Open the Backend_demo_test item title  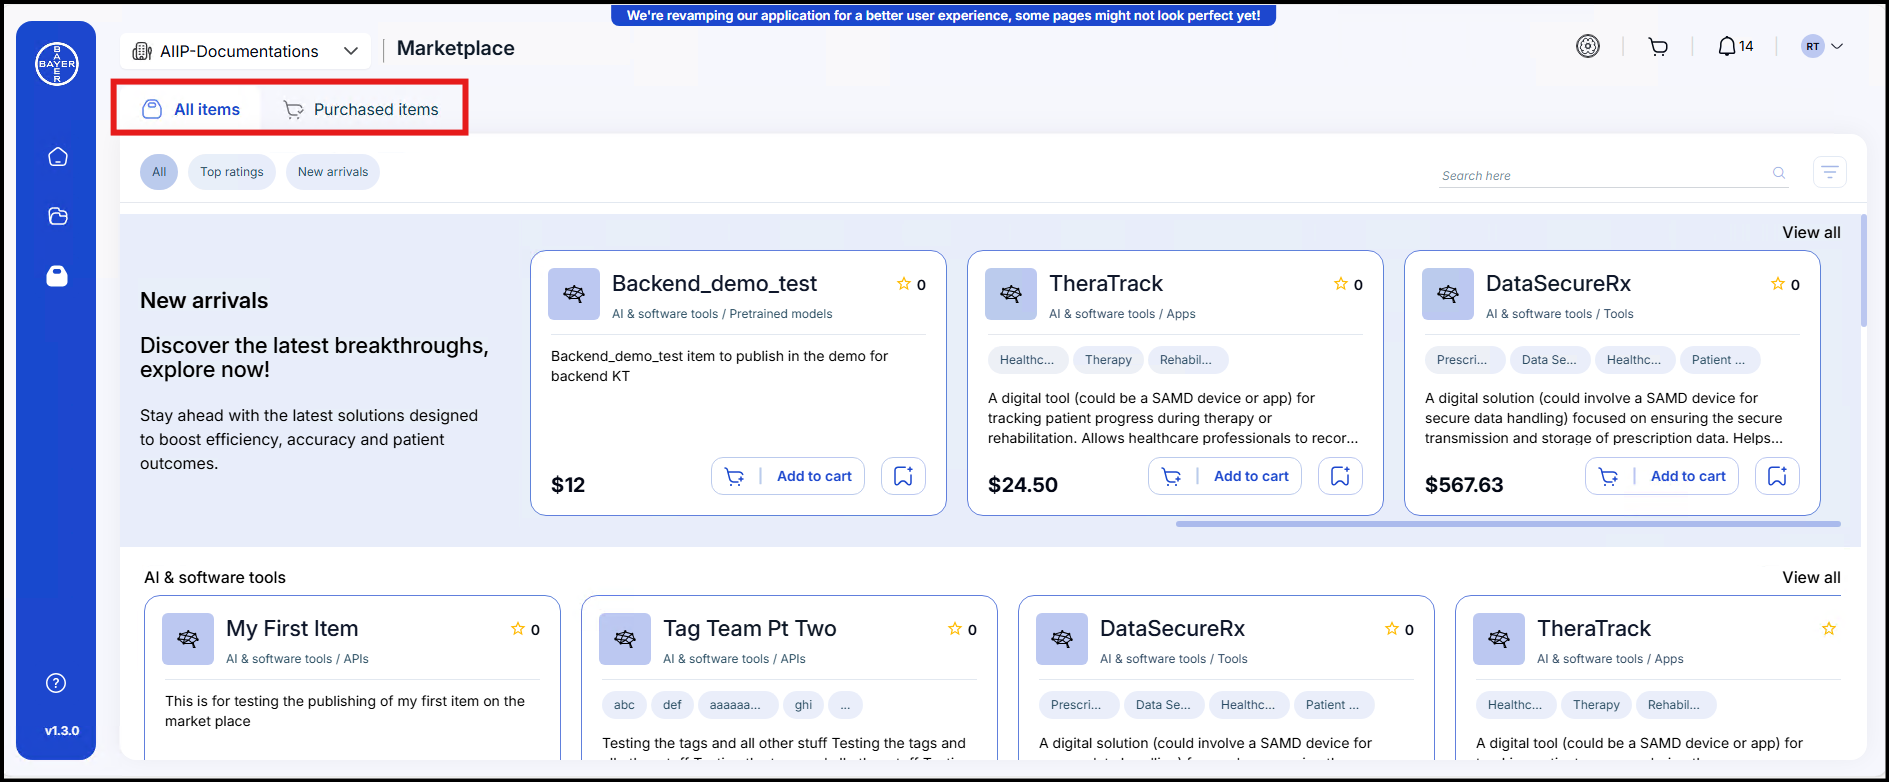[714, 284]
